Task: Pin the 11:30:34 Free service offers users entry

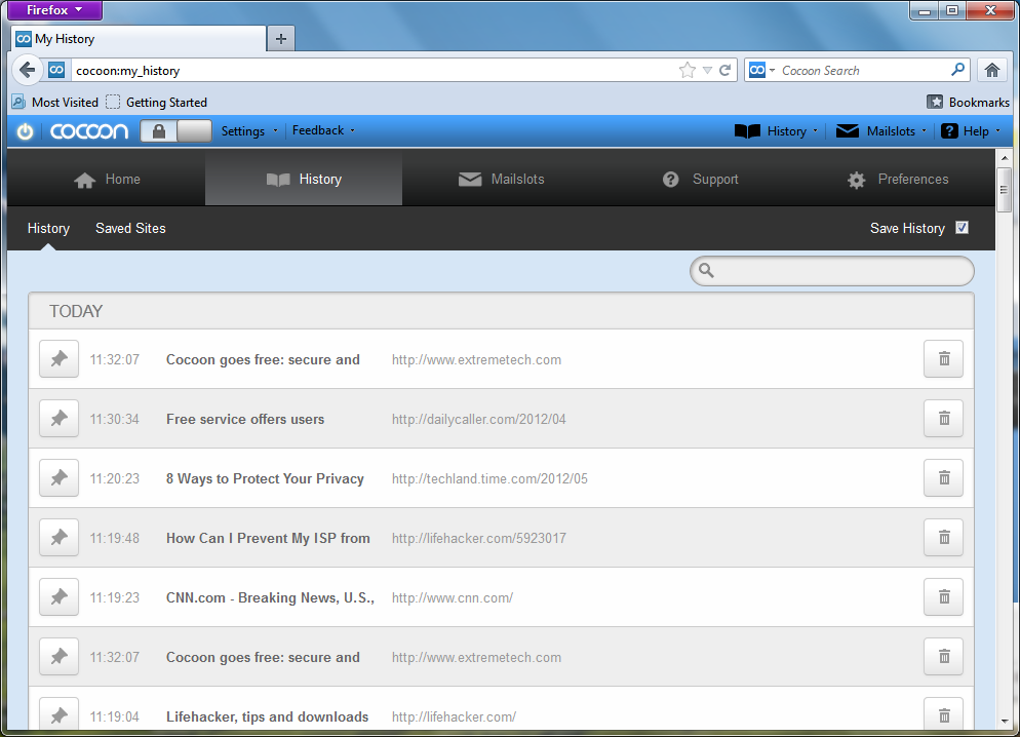Action: pos(59,418)
